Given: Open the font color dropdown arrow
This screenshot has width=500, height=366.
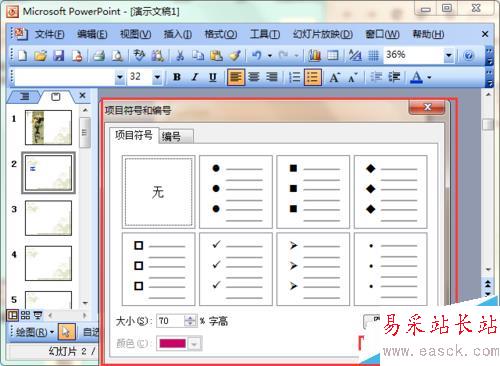Looking at the screenshot, I should [429, 78].
